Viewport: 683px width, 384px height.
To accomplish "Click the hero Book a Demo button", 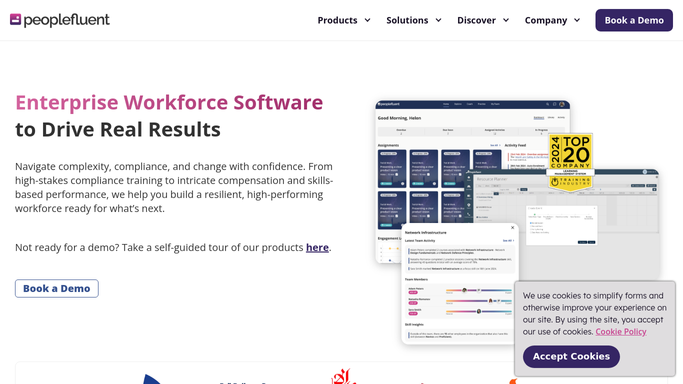I will (57, 289).
